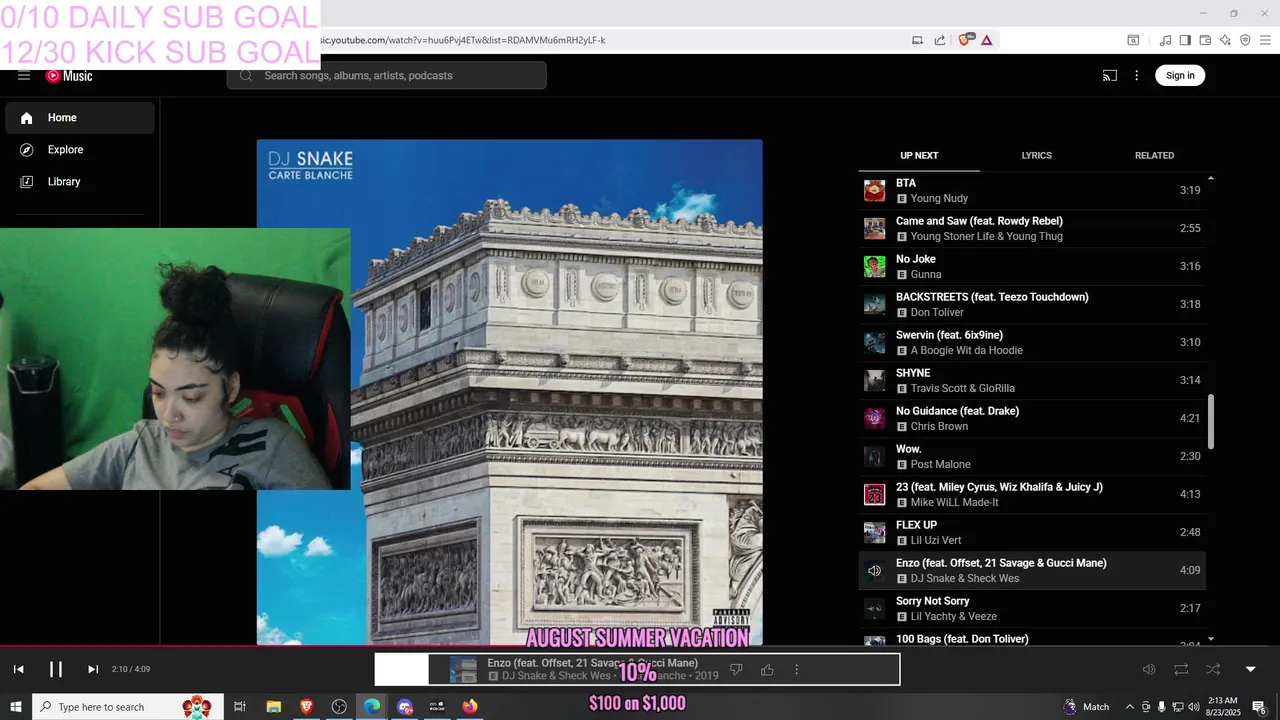Play 23 by Mike WiLL Made-It
1280x720 pixels.
click(1032, 495)
